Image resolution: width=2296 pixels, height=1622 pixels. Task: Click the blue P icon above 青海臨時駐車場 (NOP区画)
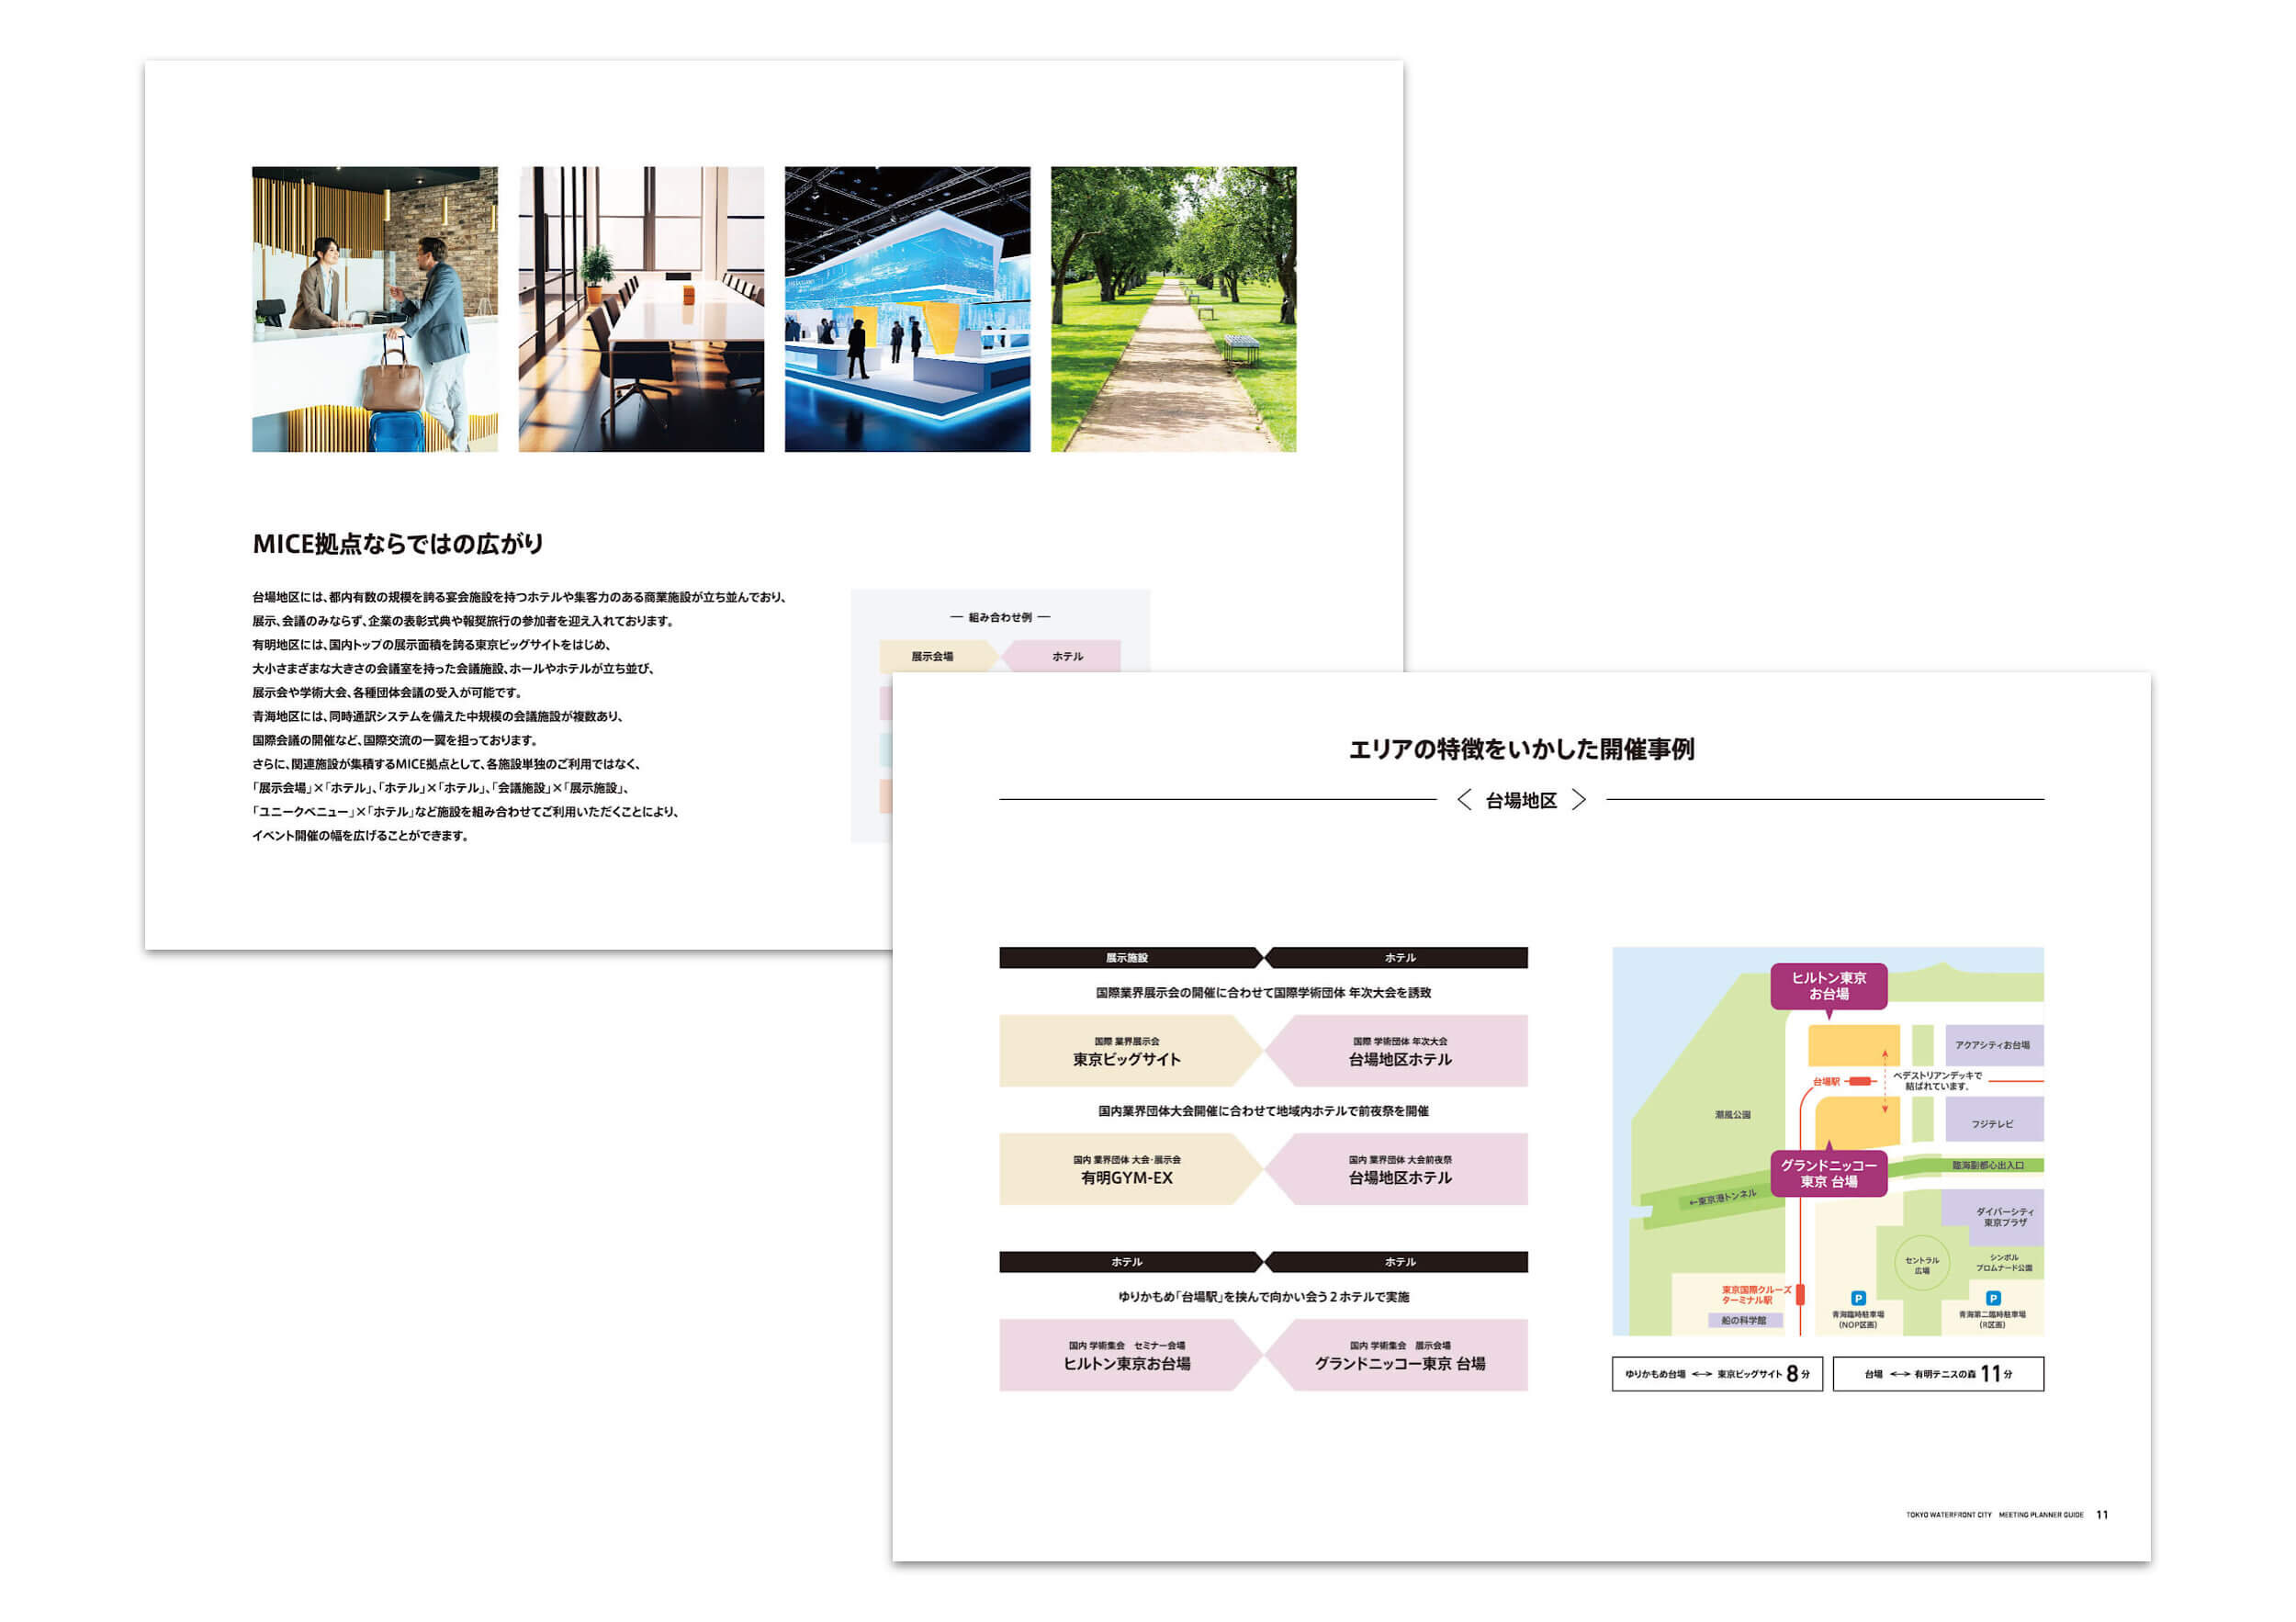[1858, 1298]
